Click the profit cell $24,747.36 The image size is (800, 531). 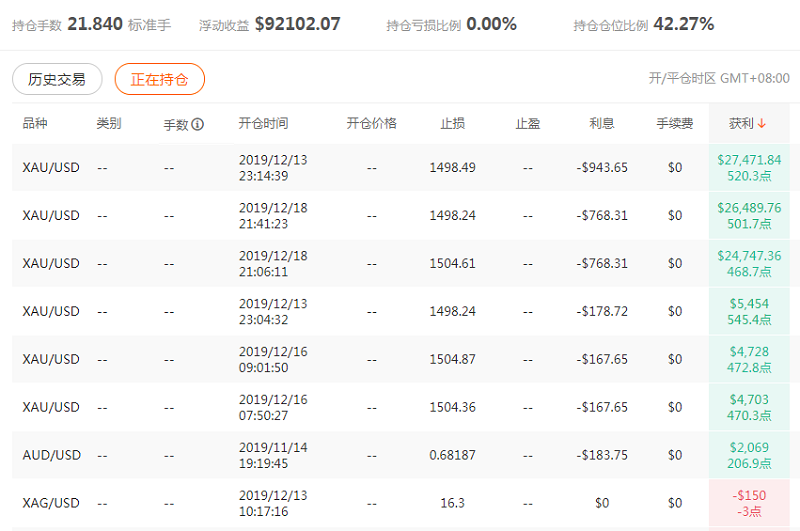749,264
